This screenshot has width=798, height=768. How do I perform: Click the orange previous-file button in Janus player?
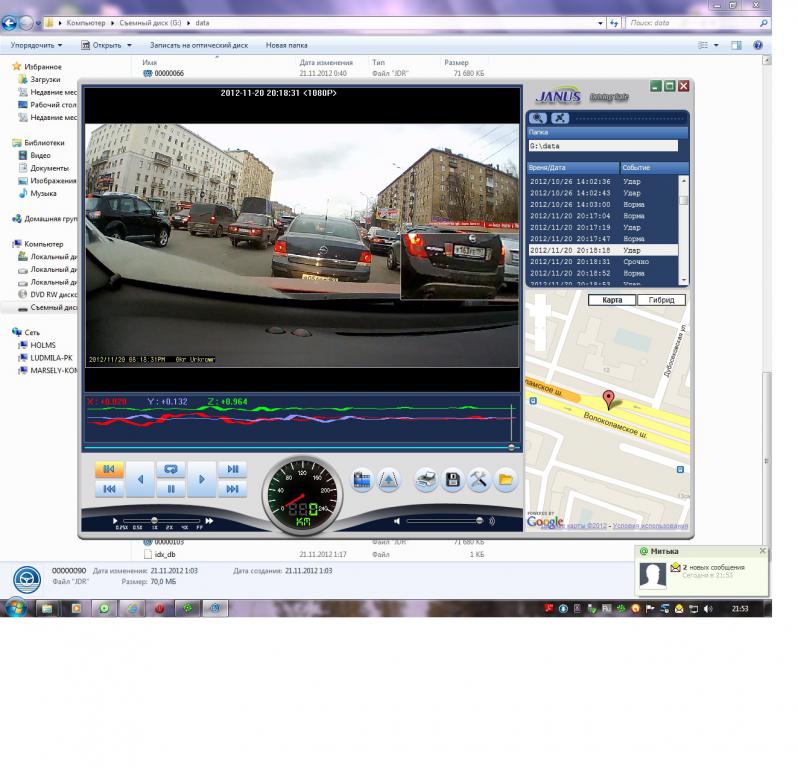pyautogui.click(x=109, y=469)
